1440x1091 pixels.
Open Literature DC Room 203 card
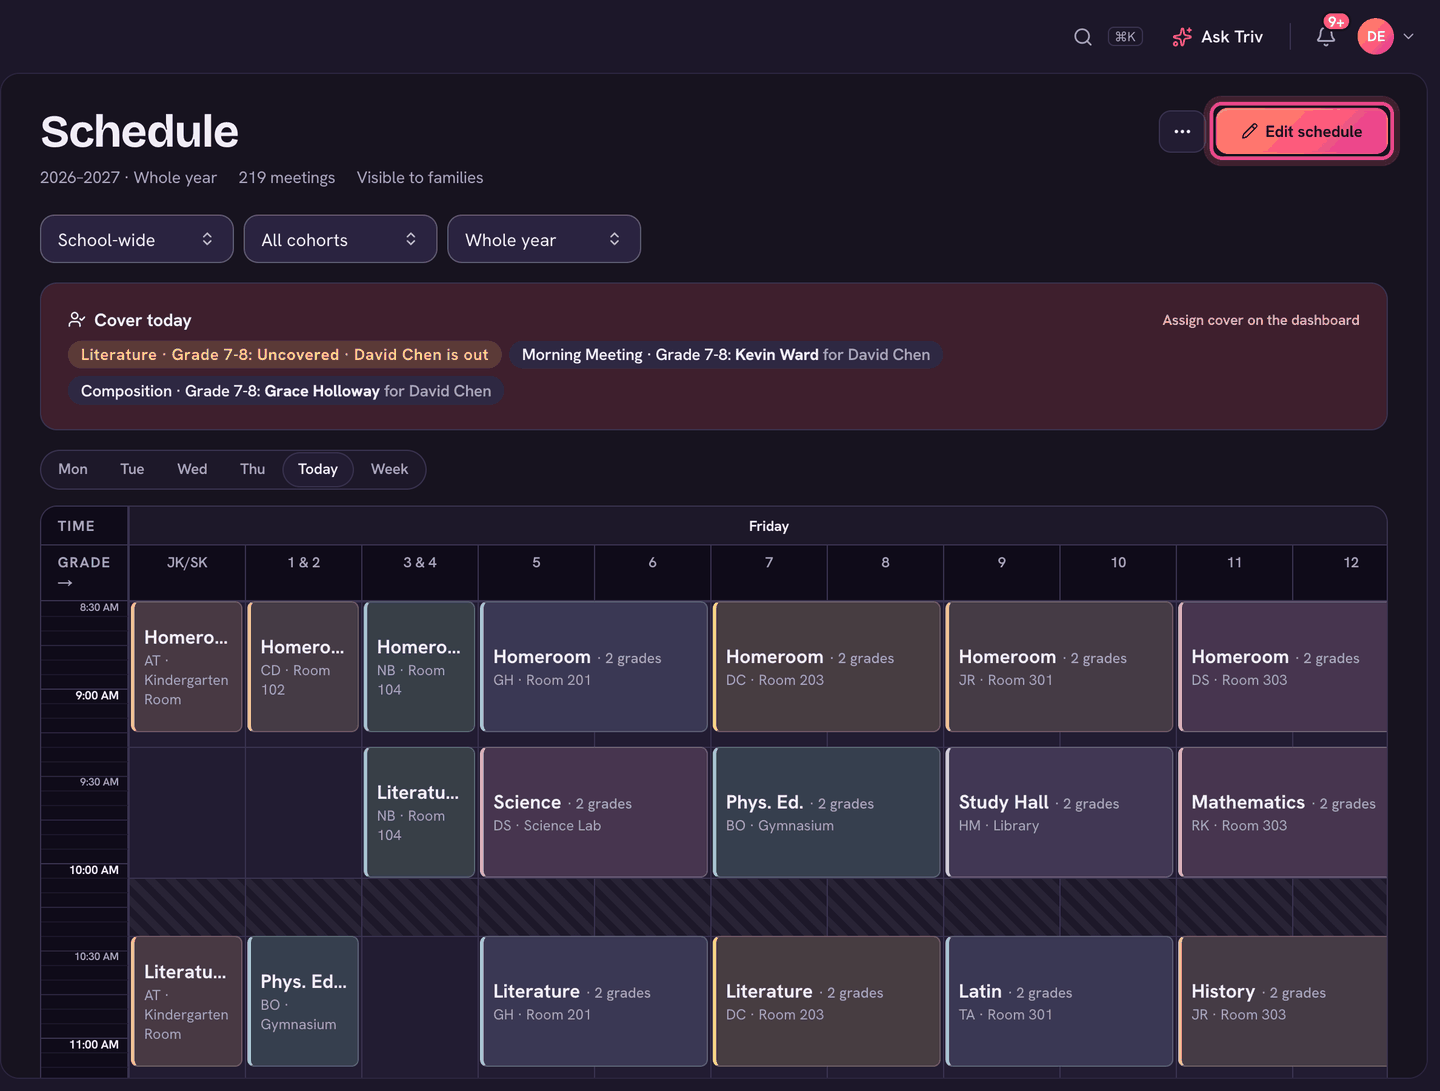click(827, 1001)
